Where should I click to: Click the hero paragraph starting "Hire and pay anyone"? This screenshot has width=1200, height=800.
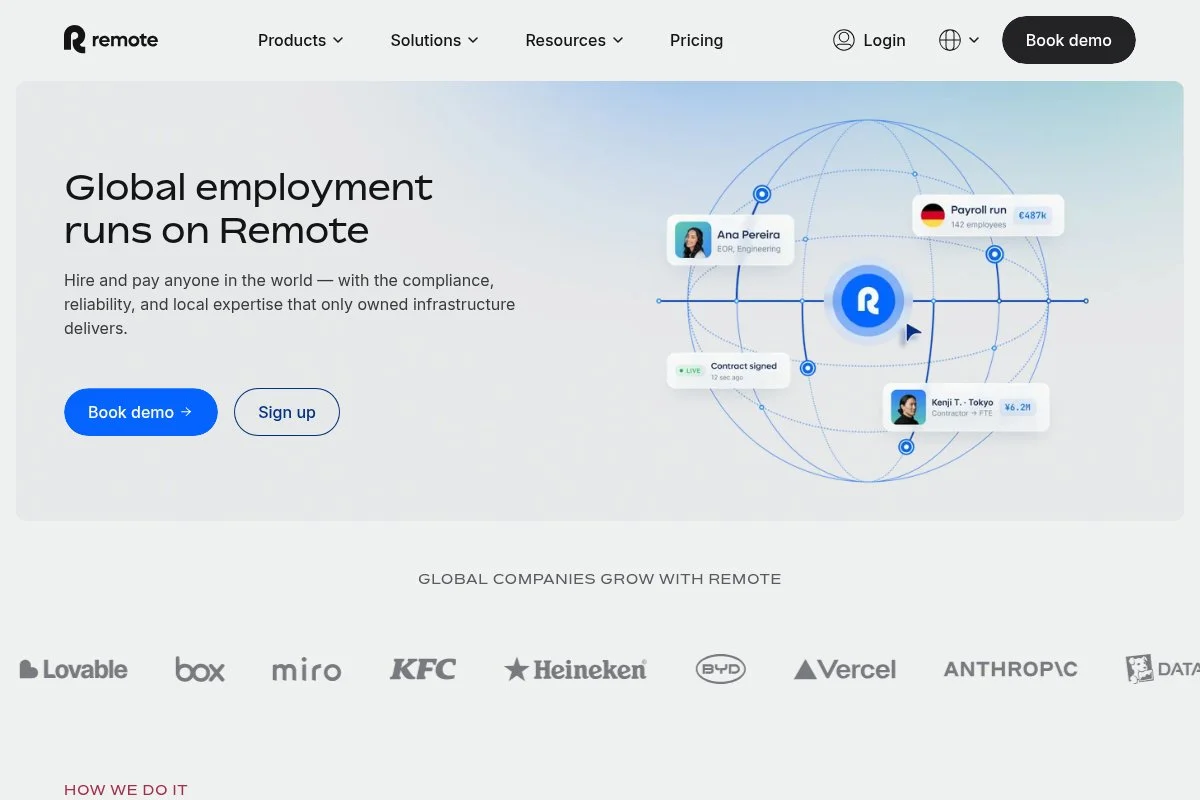click(290, 304)
